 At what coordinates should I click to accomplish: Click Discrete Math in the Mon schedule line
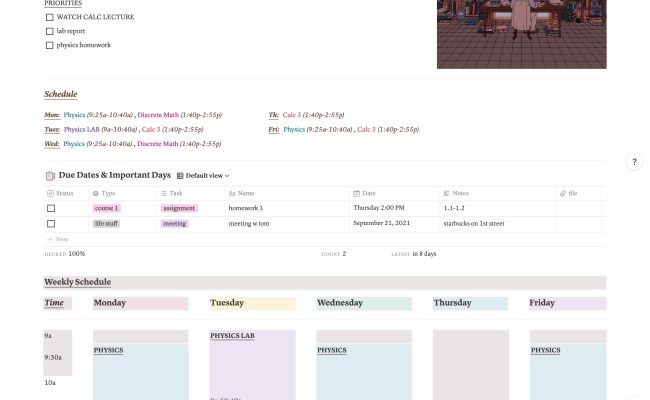tap(158, 115)
